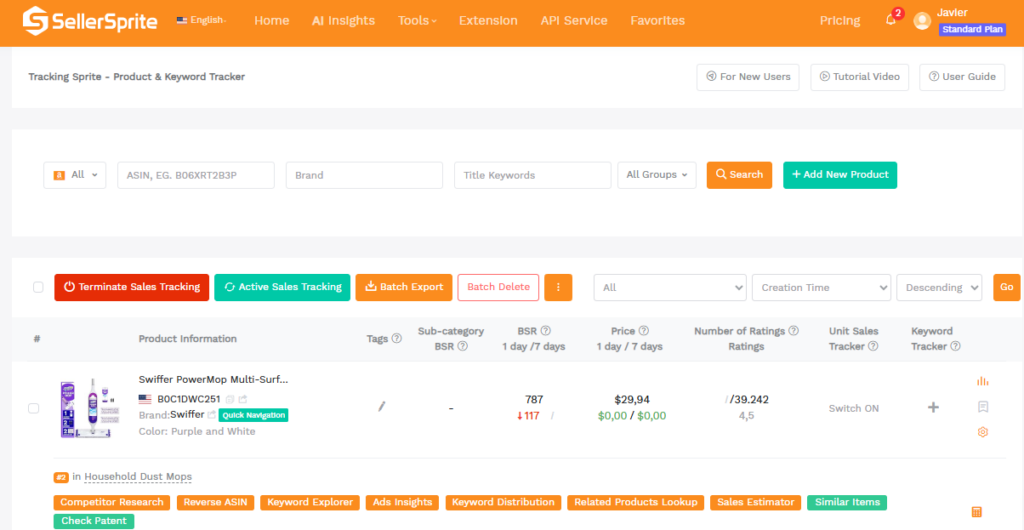
Task: Tick the select-all checkbox in the action bar
Action: [x=39, y=287]
